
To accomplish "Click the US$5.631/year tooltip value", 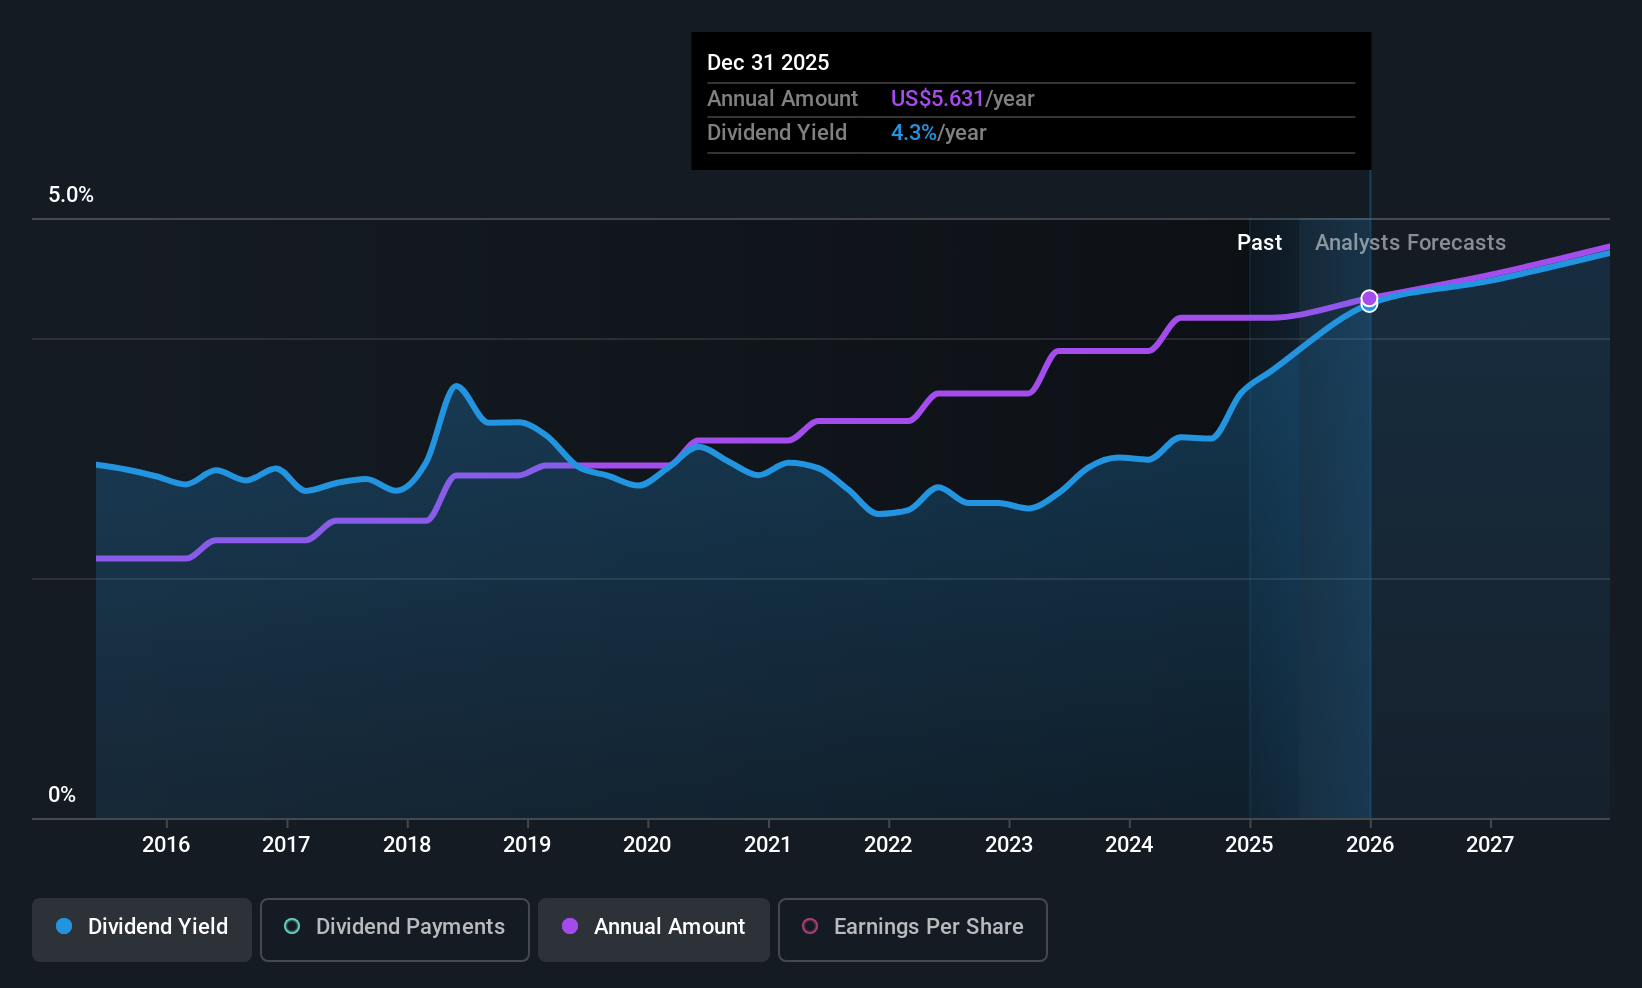I will tap(962, 98).
